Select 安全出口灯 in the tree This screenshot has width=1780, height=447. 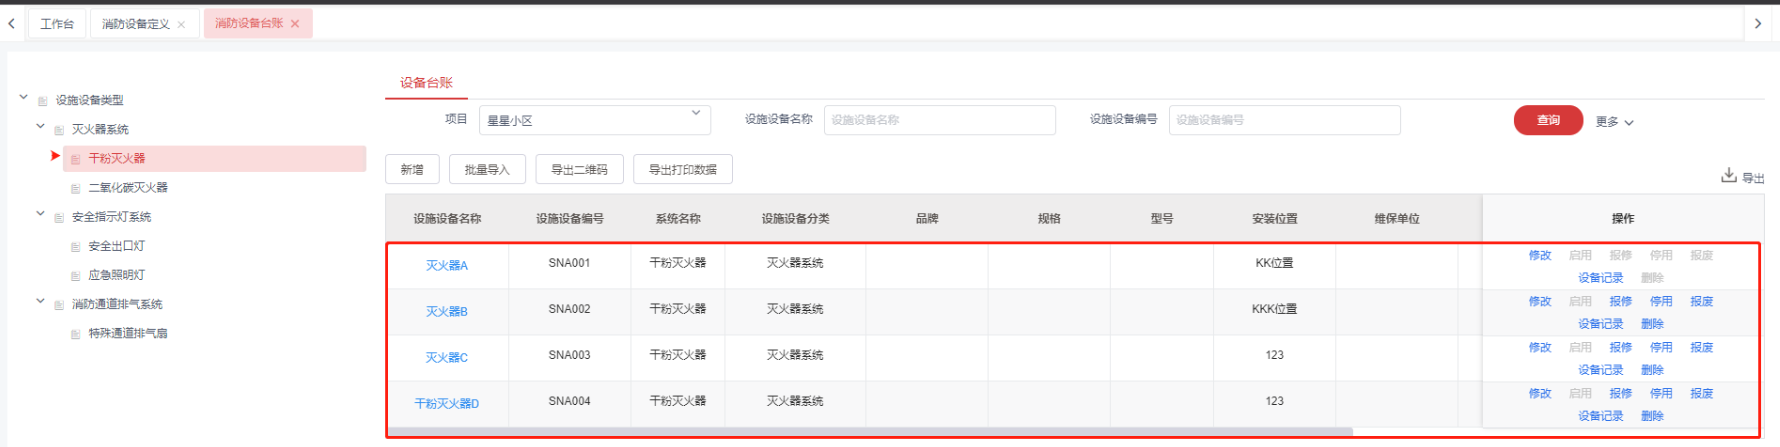pos(117,246)
